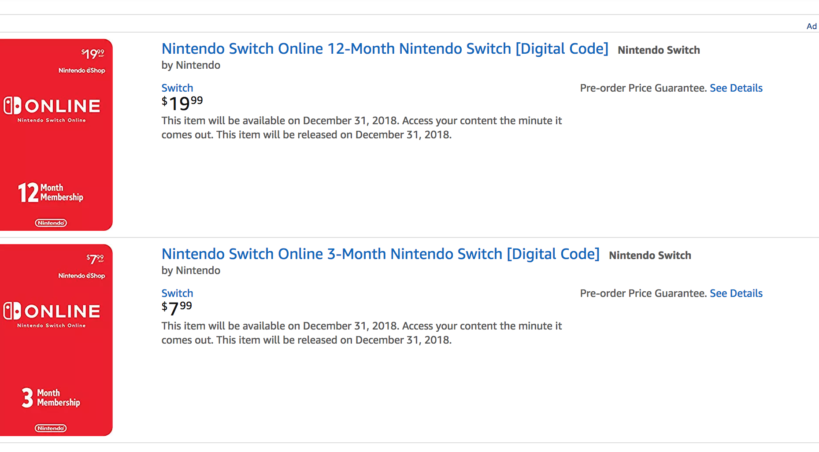The height and width of the screenshot is (452, 819).
Task: Open the 3-Month Nintendo Switch Online title link
Action: click(x=380, y=254)
